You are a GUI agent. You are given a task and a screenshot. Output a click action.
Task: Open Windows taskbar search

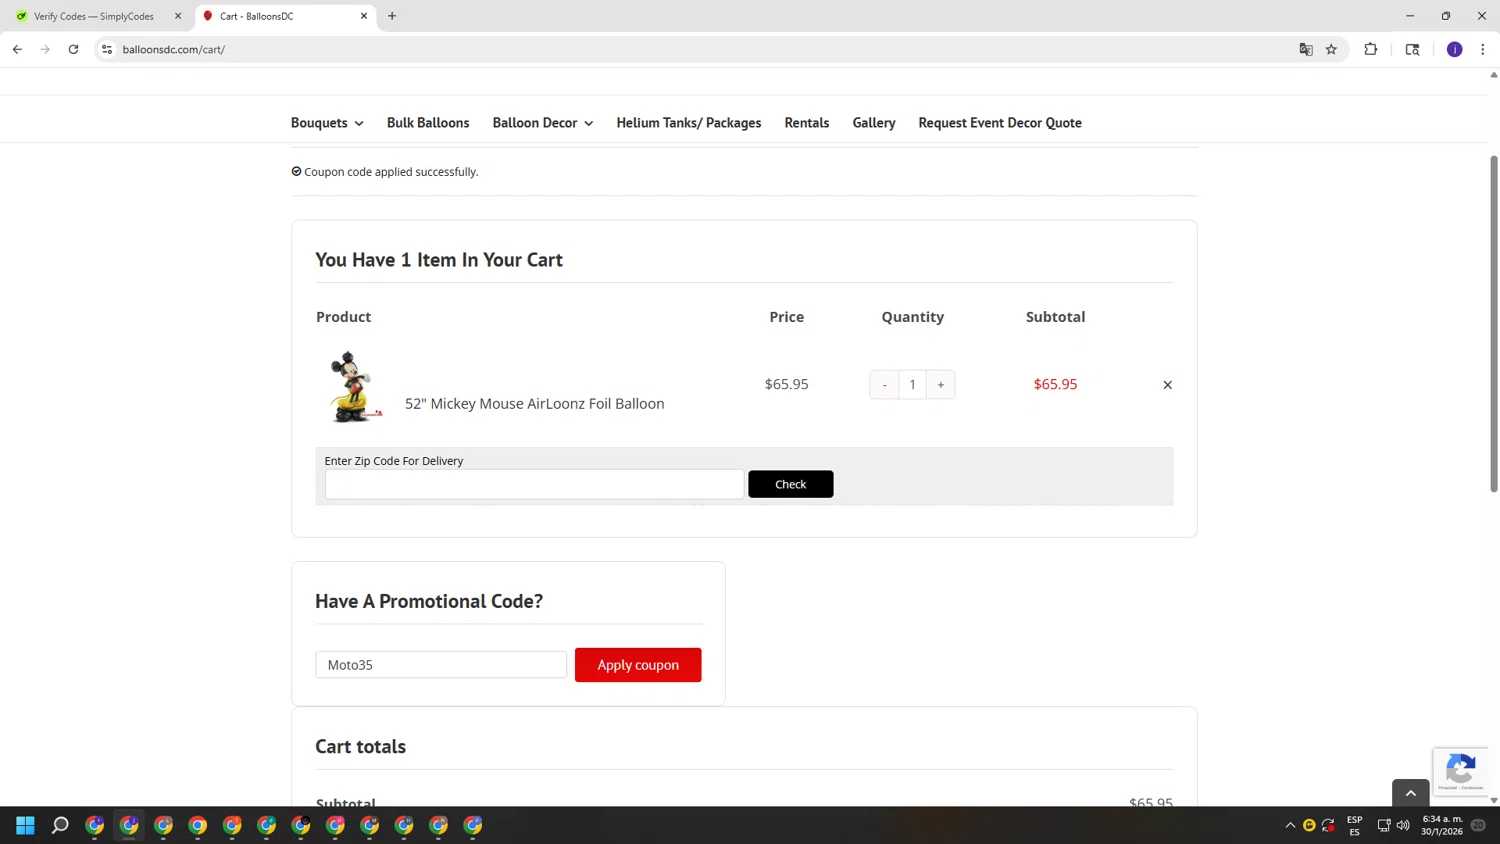pyautogui.click(x=60, y=825)
